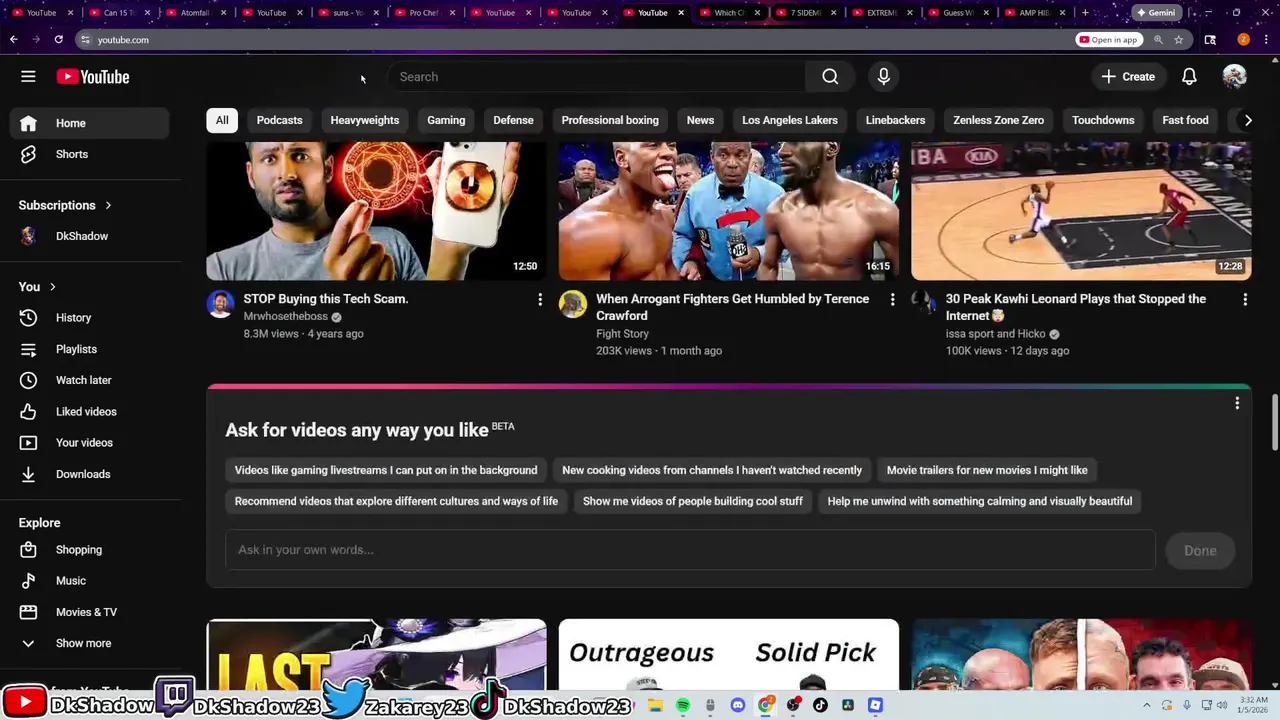Open Roblox Studio from taskbar
This screenshot has height=720, width=1280.
tap(875, 705)
